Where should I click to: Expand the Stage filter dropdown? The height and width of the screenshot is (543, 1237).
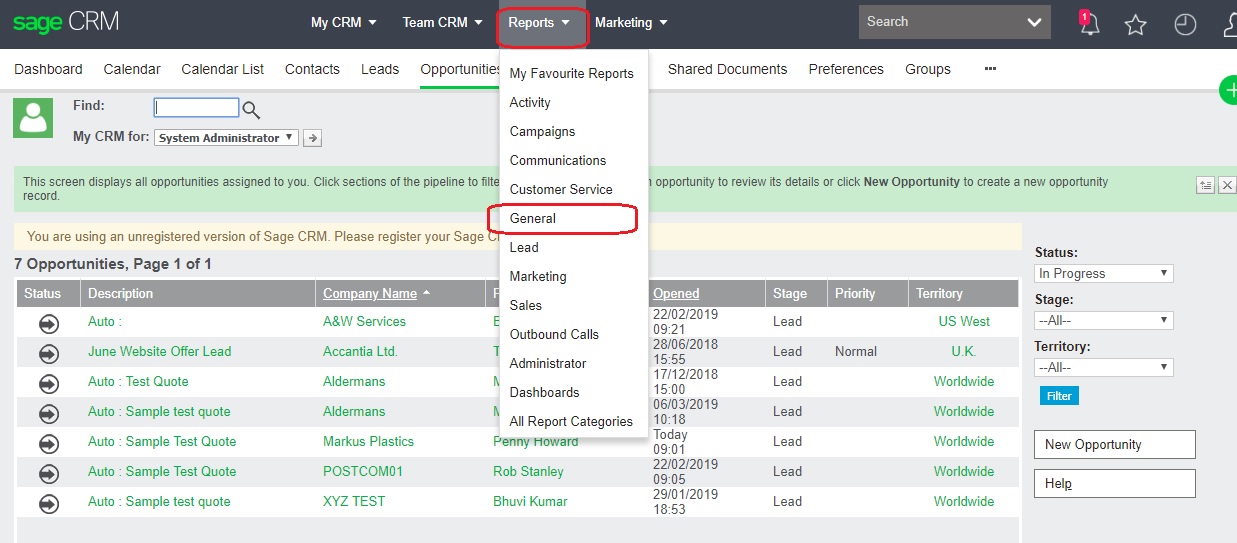tap(1103, 320)
